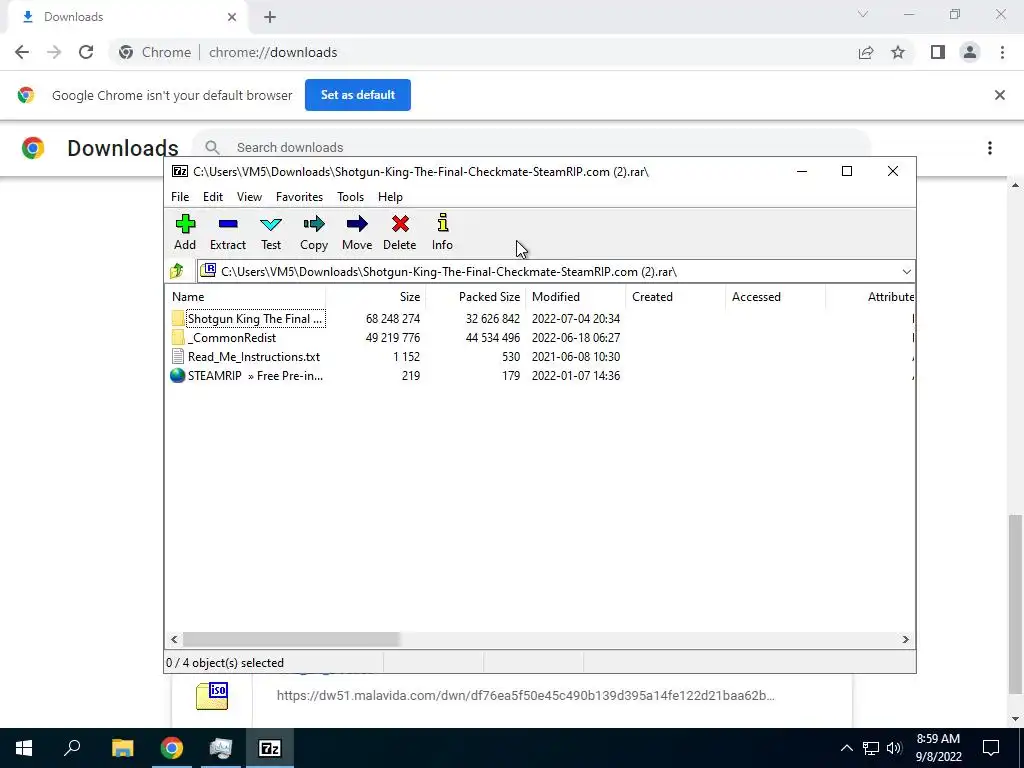Open Windows taskbar search
The width and height of the screenshot is (1024, 768).
(x=72, y=748)
